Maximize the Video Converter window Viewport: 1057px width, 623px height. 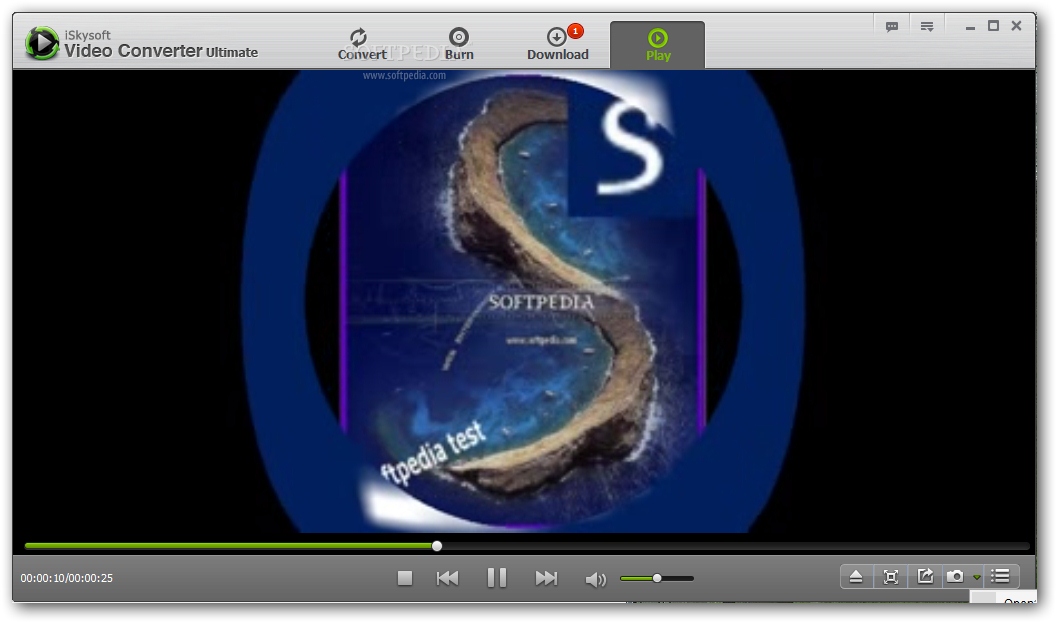click(x=993, y=26)
